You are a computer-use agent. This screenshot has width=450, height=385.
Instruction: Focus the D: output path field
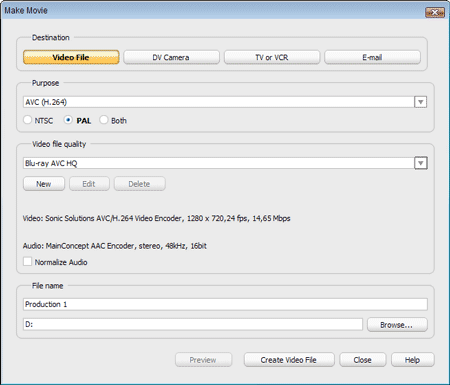point(193,324)
